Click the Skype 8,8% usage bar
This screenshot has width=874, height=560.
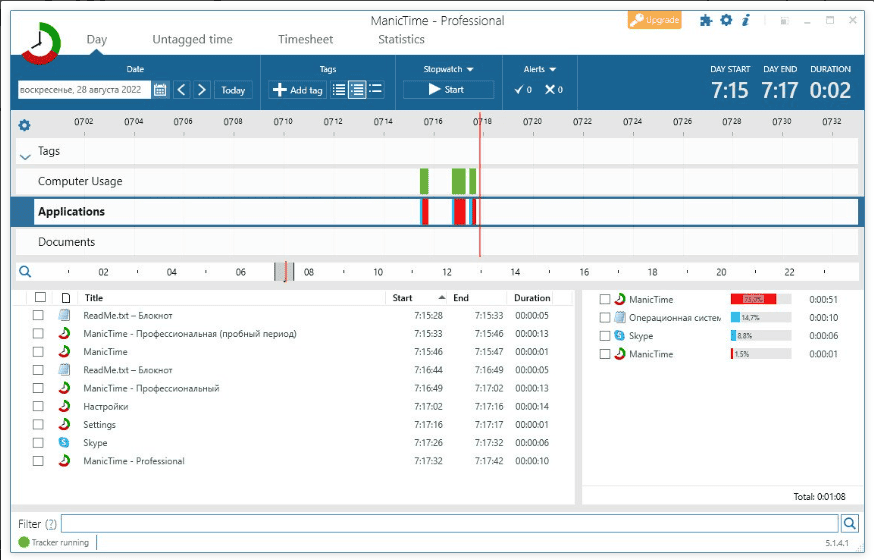(734, 335)
